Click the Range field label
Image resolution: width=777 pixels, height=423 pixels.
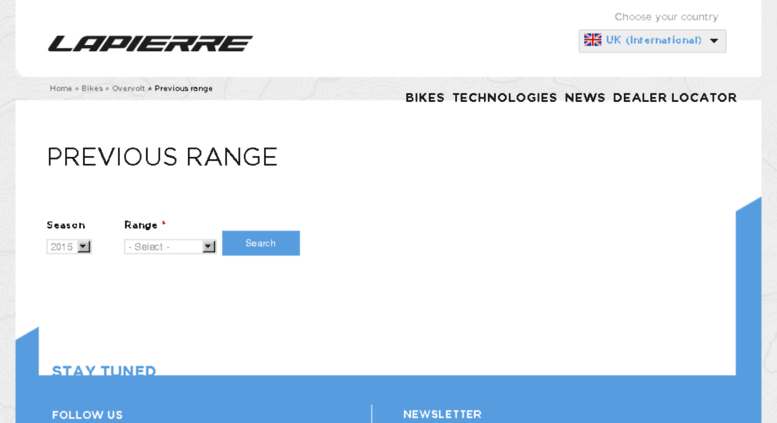[141, 225]
